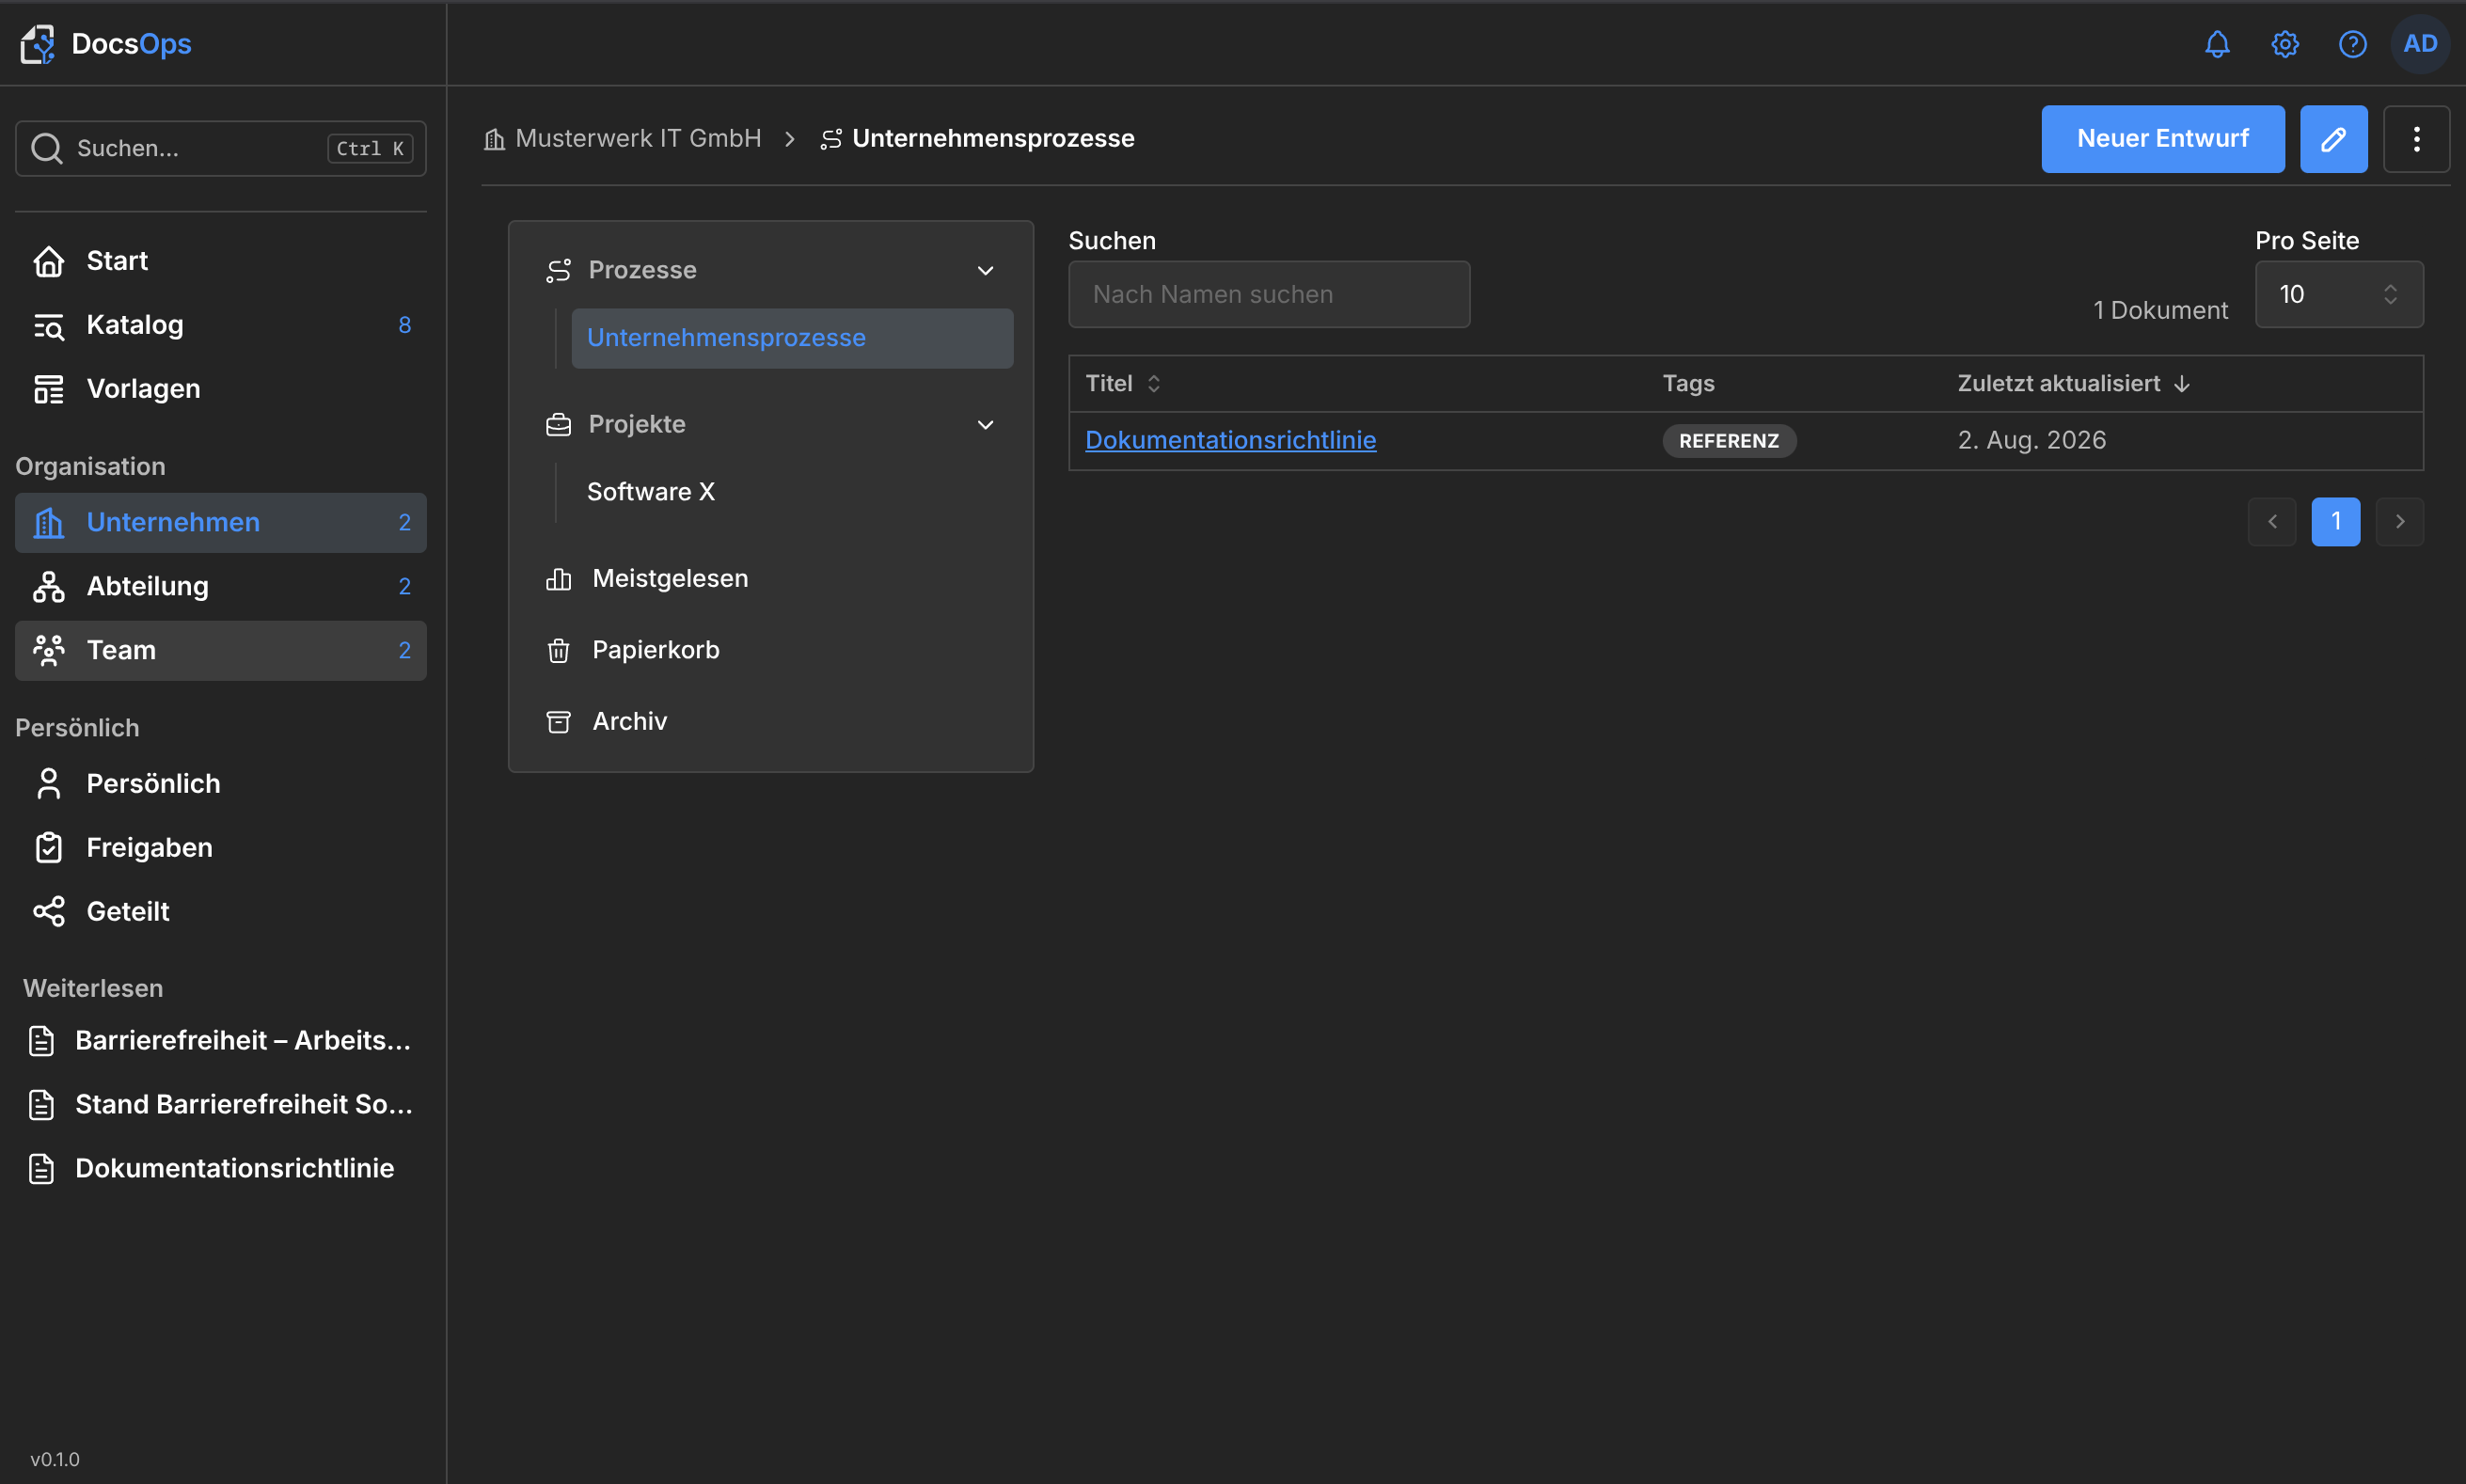This screenshot has height=1484, width=2466.
Task: Click the Unternehmen building icon
Action: click(x=49, y=523)
